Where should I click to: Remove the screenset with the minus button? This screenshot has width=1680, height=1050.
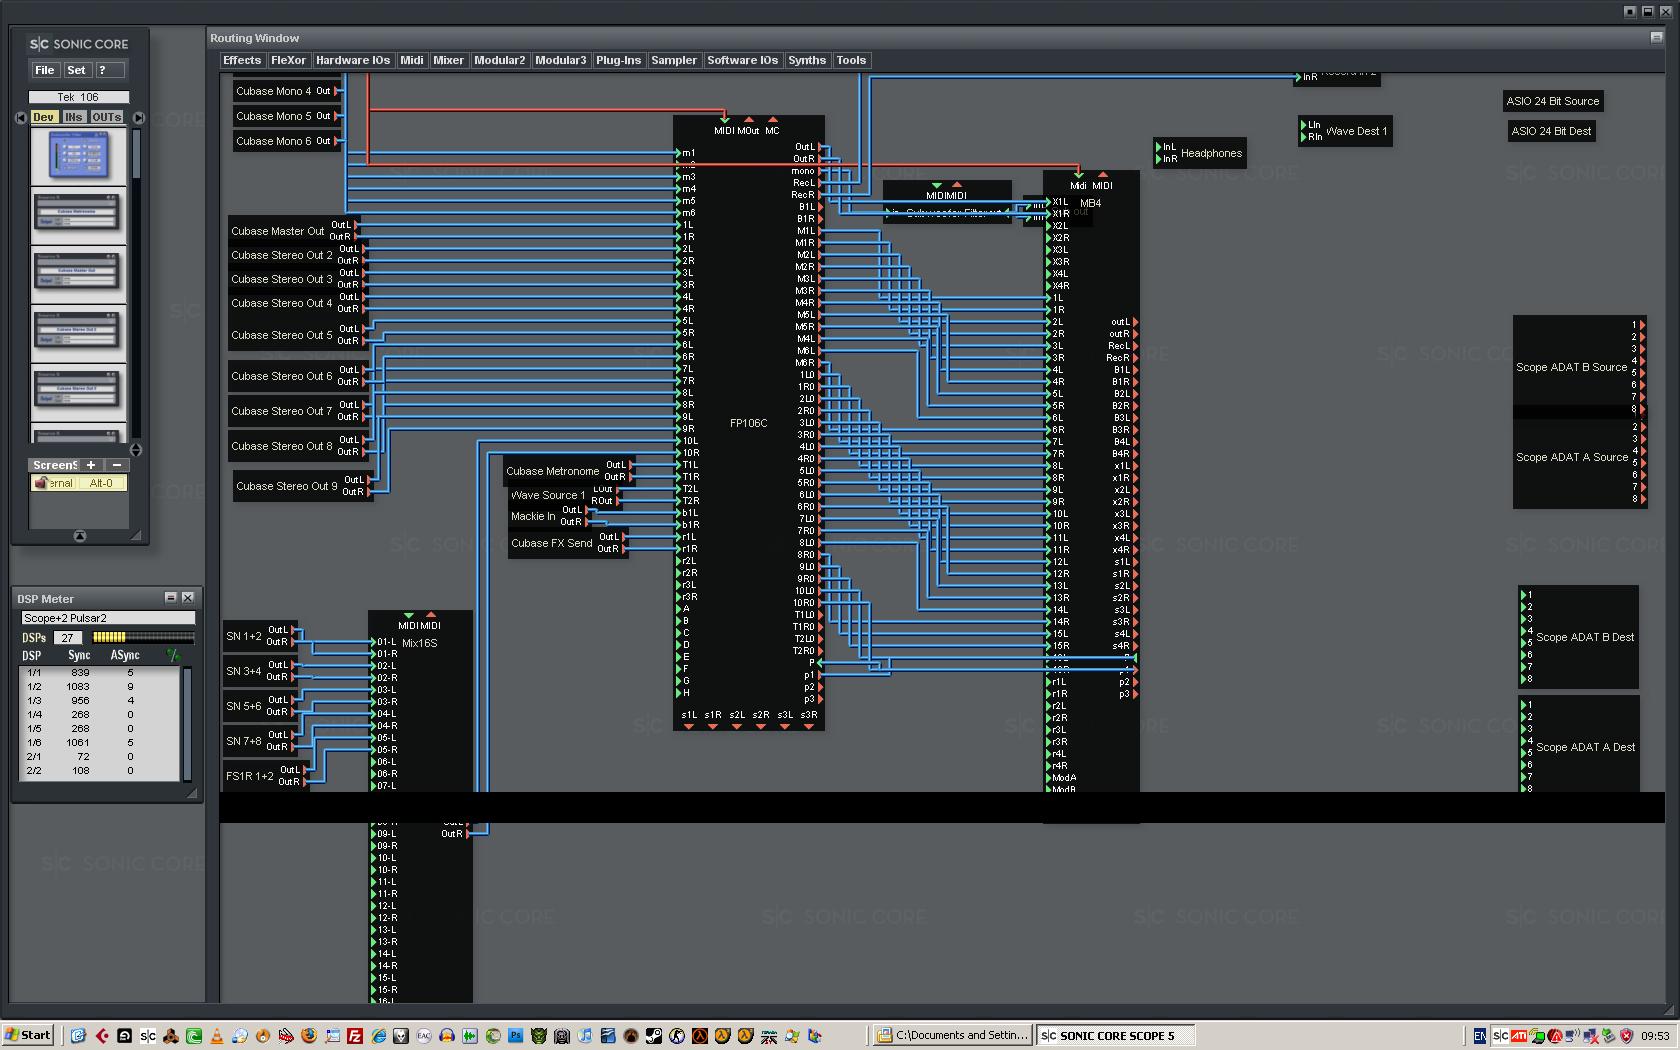pos(117,465)
